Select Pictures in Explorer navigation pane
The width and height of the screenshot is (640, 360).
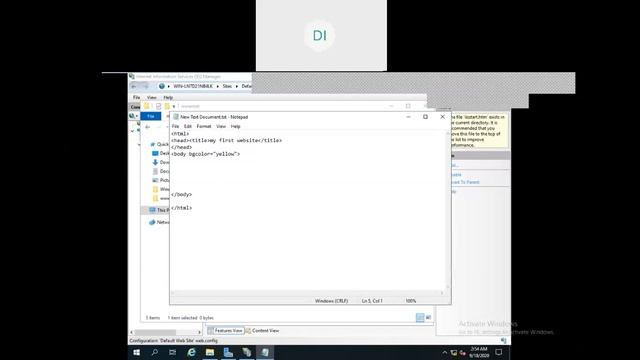(160, 180)
